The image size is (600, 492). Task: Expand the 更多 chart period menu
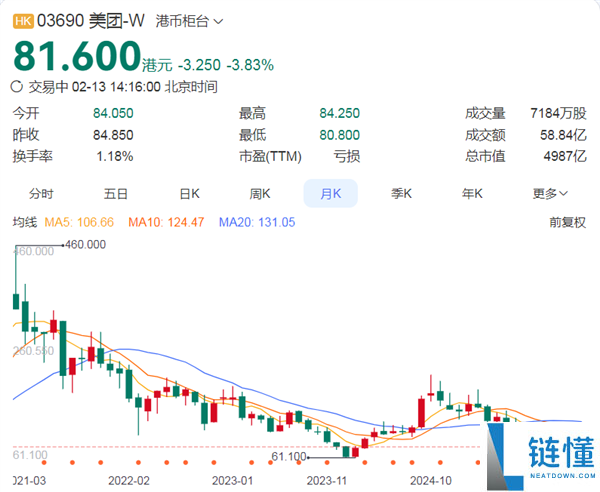[550, 194]
